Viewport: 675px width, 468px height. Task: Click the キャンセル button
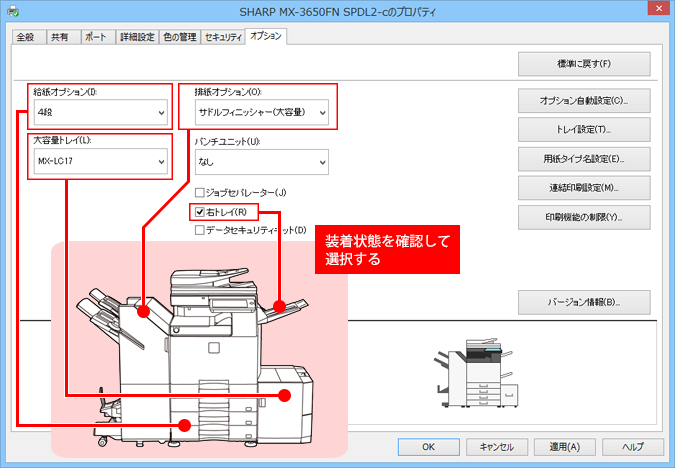tap(497, 447)
